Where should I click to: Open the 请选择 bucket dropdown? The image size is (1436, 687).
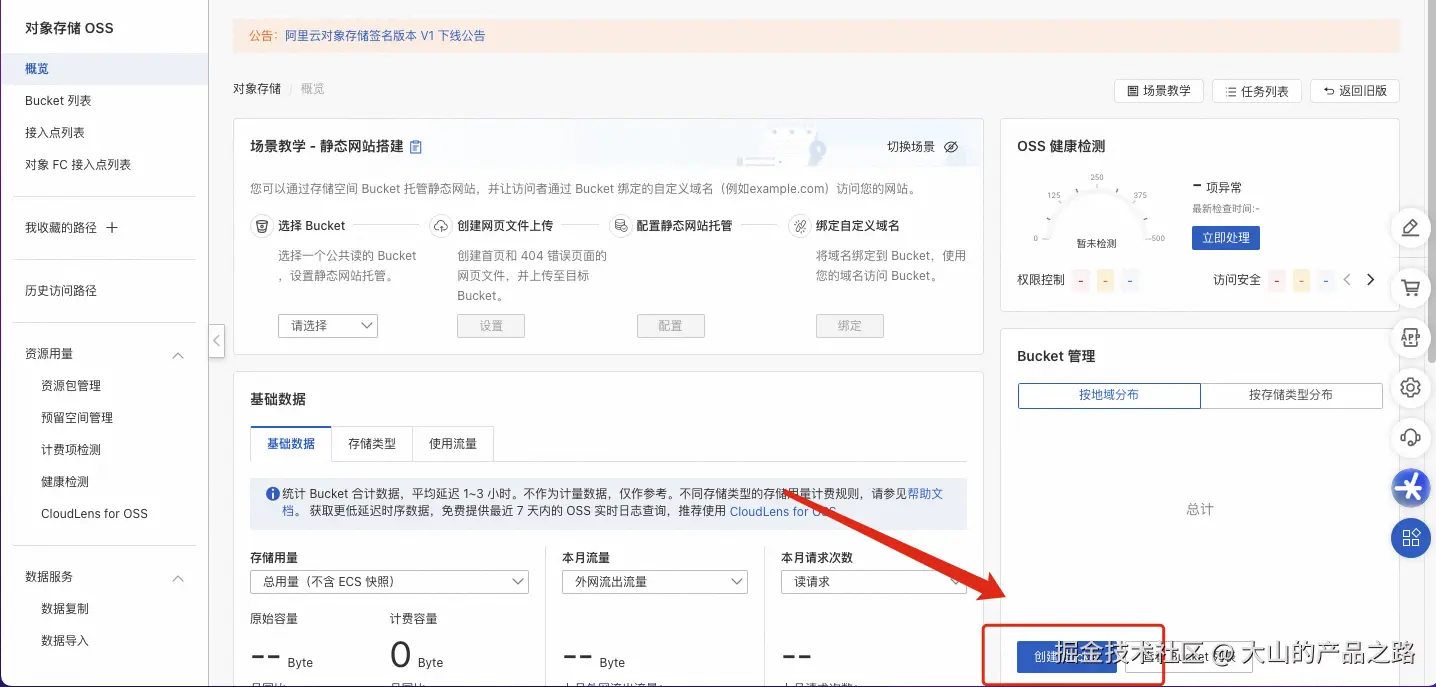click(328, 325)
